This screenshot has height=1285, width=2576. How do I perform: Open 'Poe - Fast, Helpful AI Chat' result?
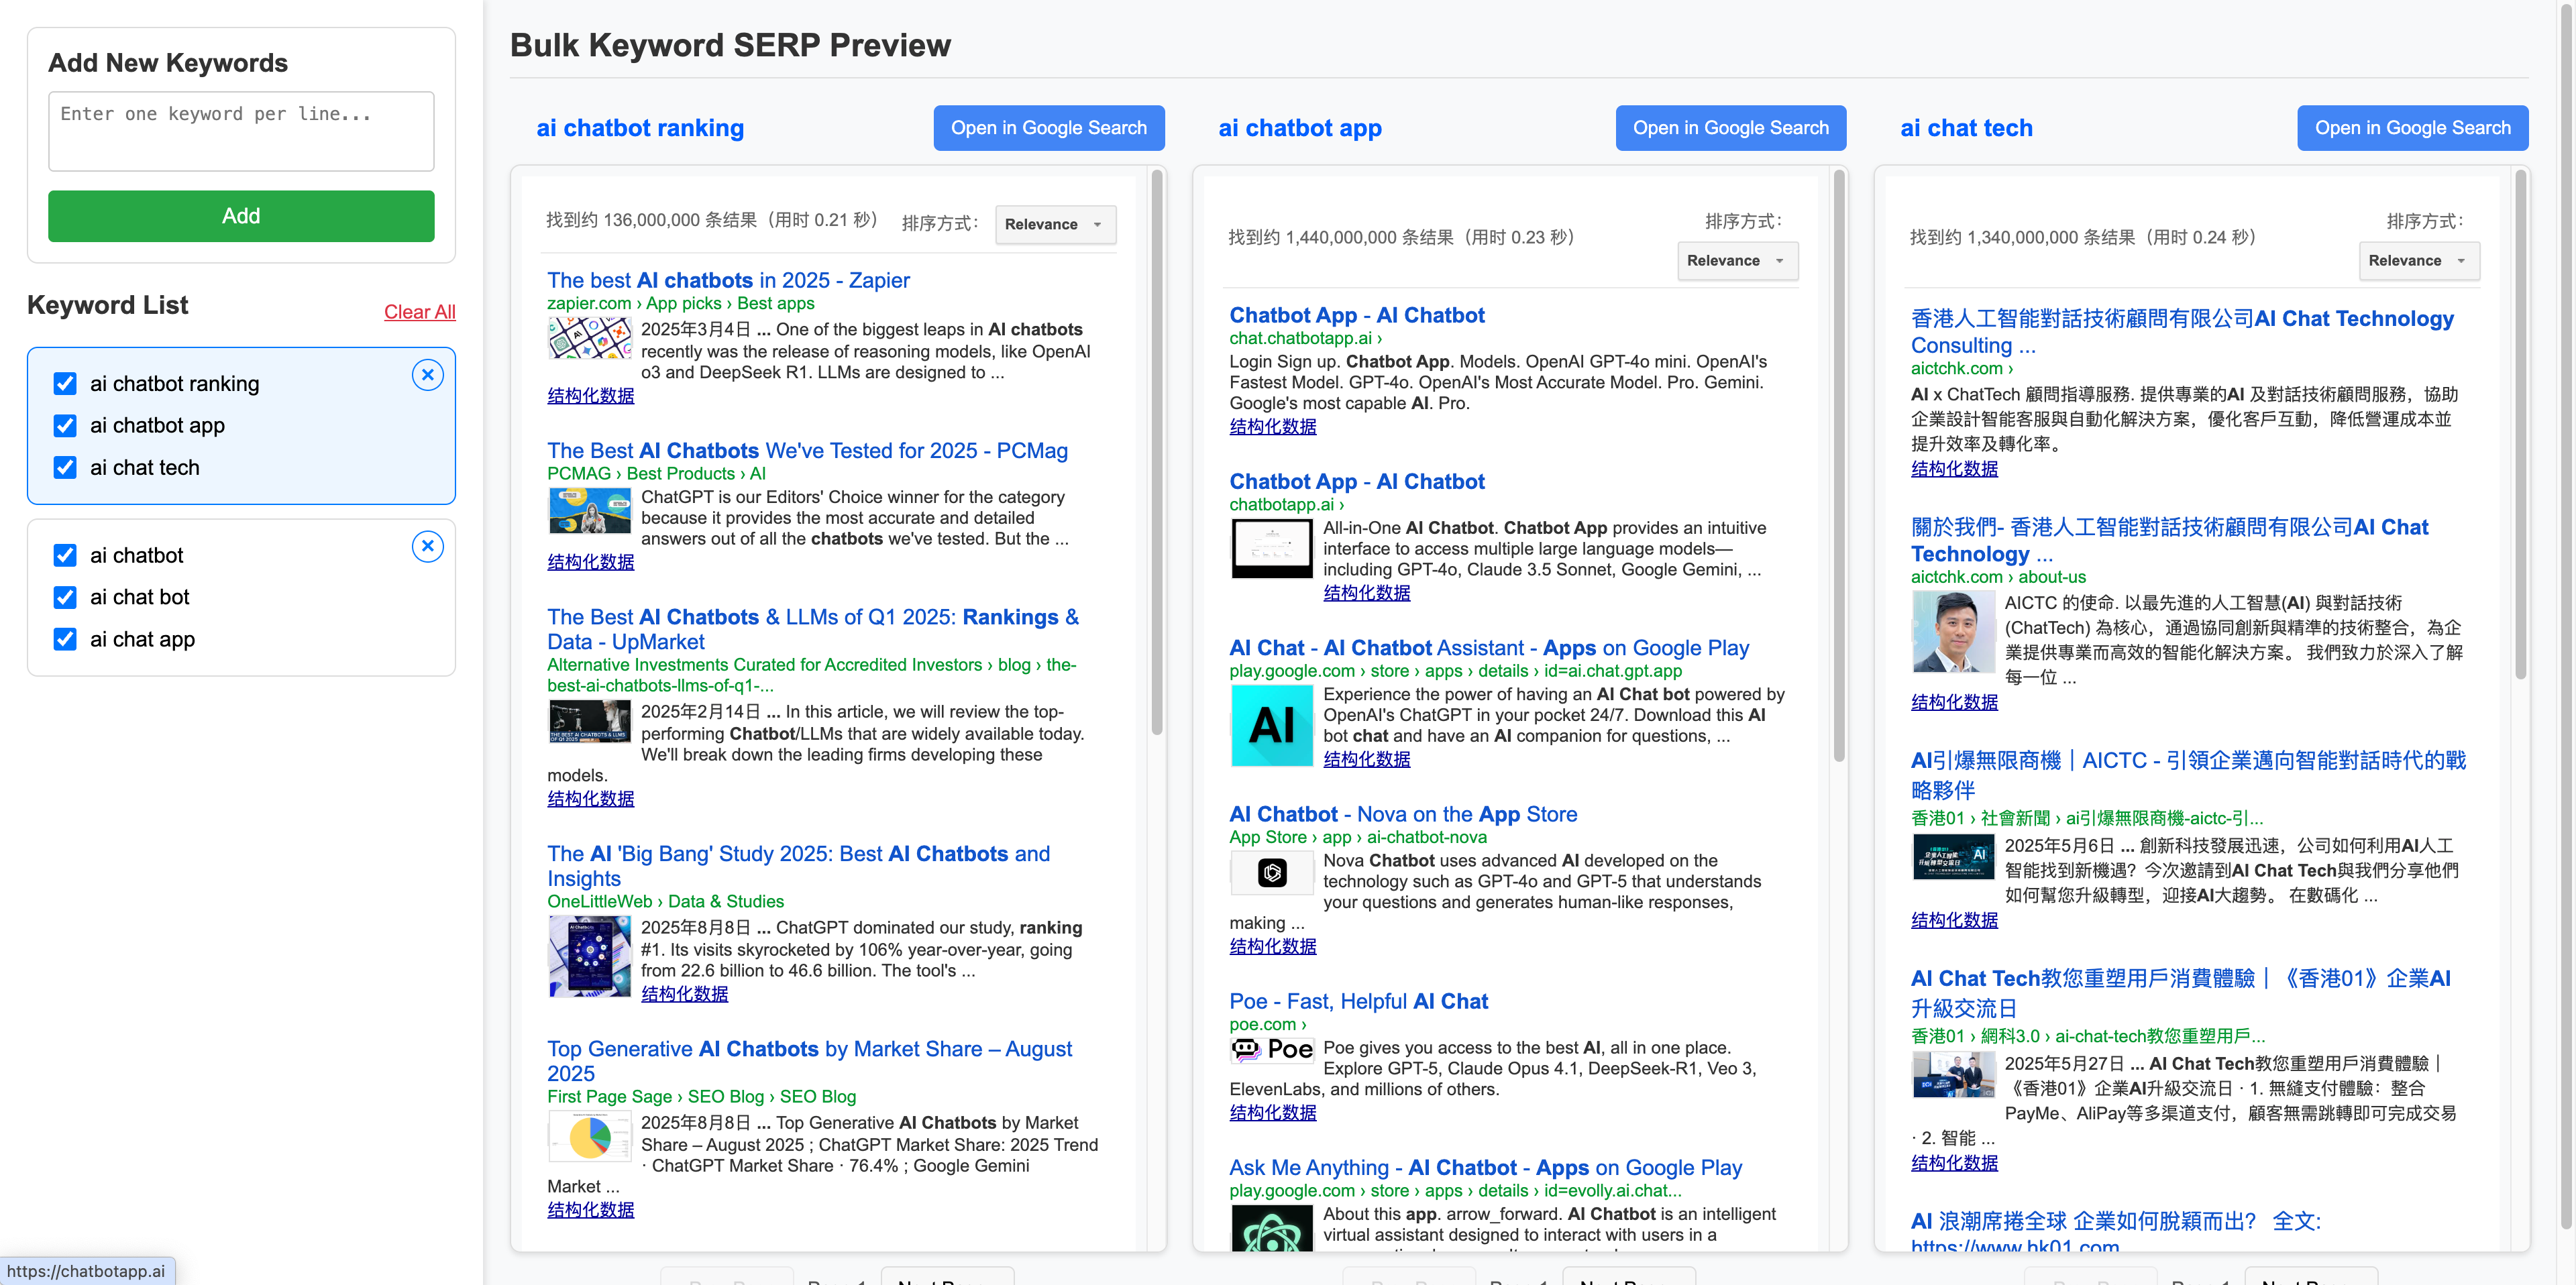1358,1001
